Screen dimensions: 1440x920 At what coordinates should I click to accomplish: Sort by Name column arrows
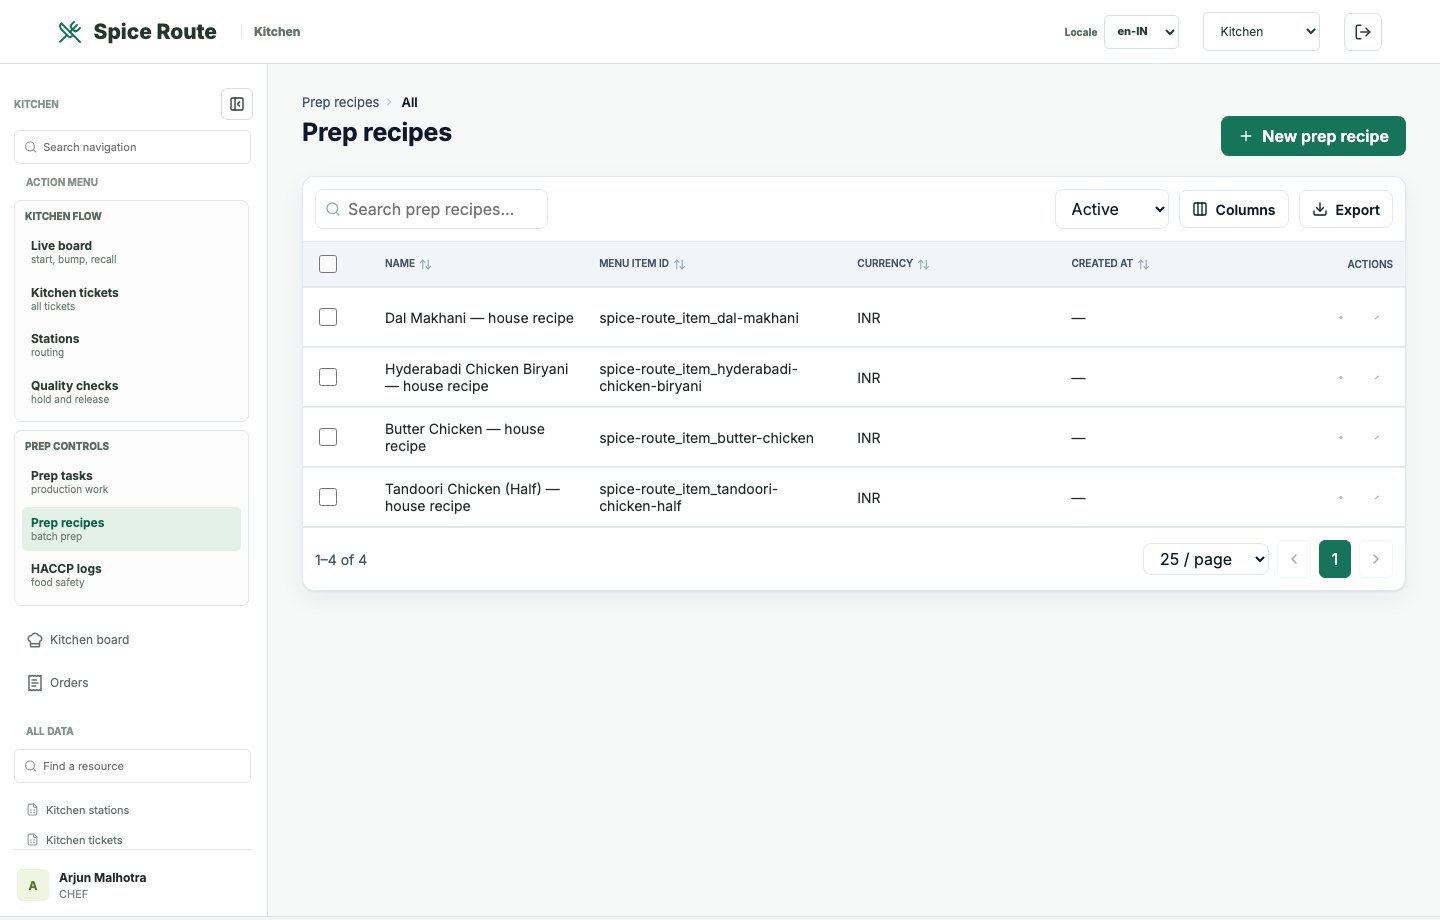coord(426,264)
